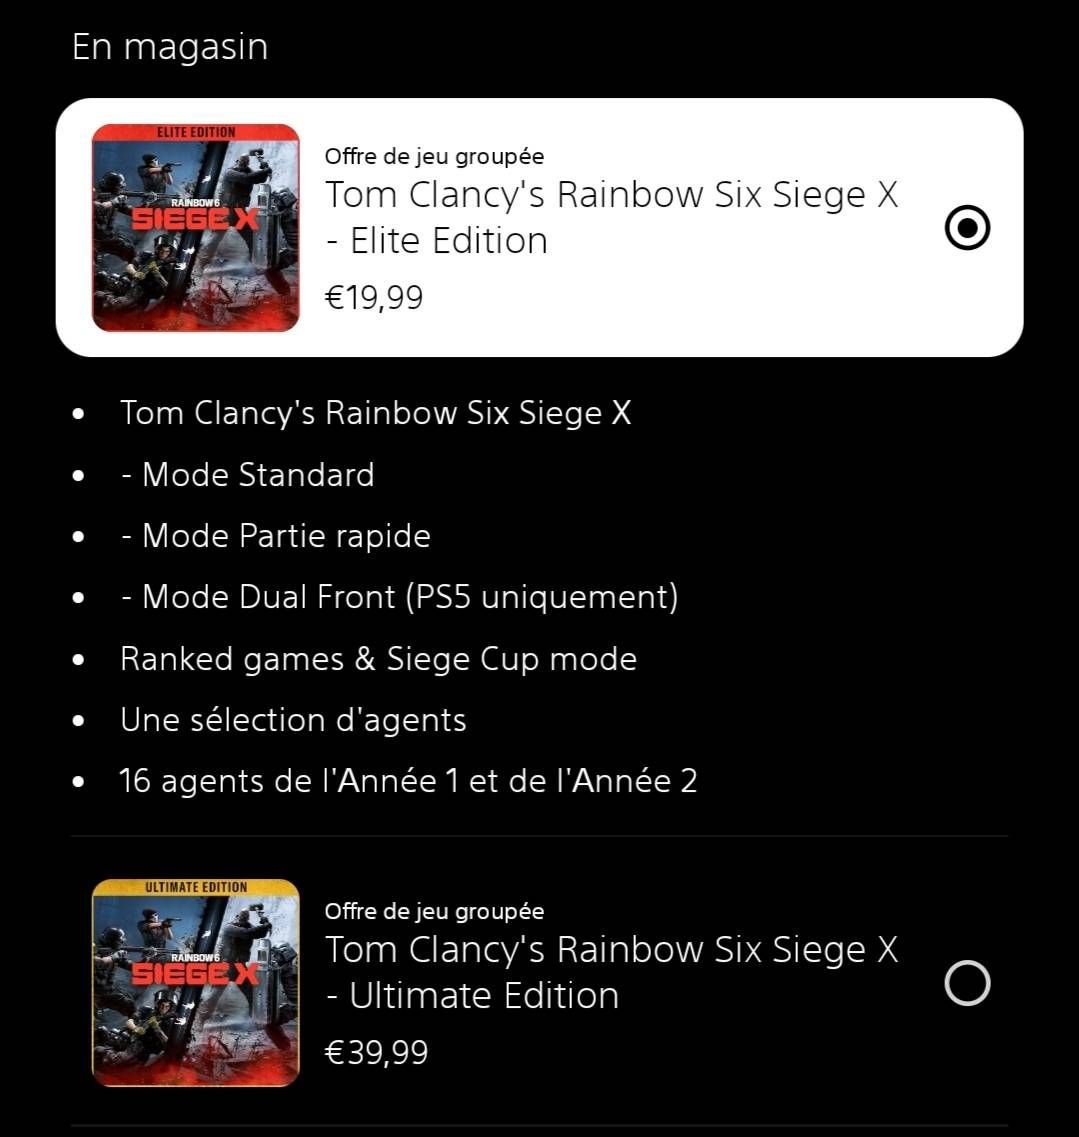Click the 'Mode Partie rapide' list item

click(276, 537)
